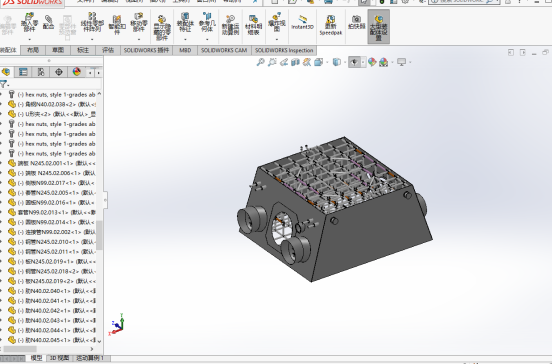Click the right arrow of manager tabs
Viewport: 552px width, 364px height.
click(x=99, y=73)
